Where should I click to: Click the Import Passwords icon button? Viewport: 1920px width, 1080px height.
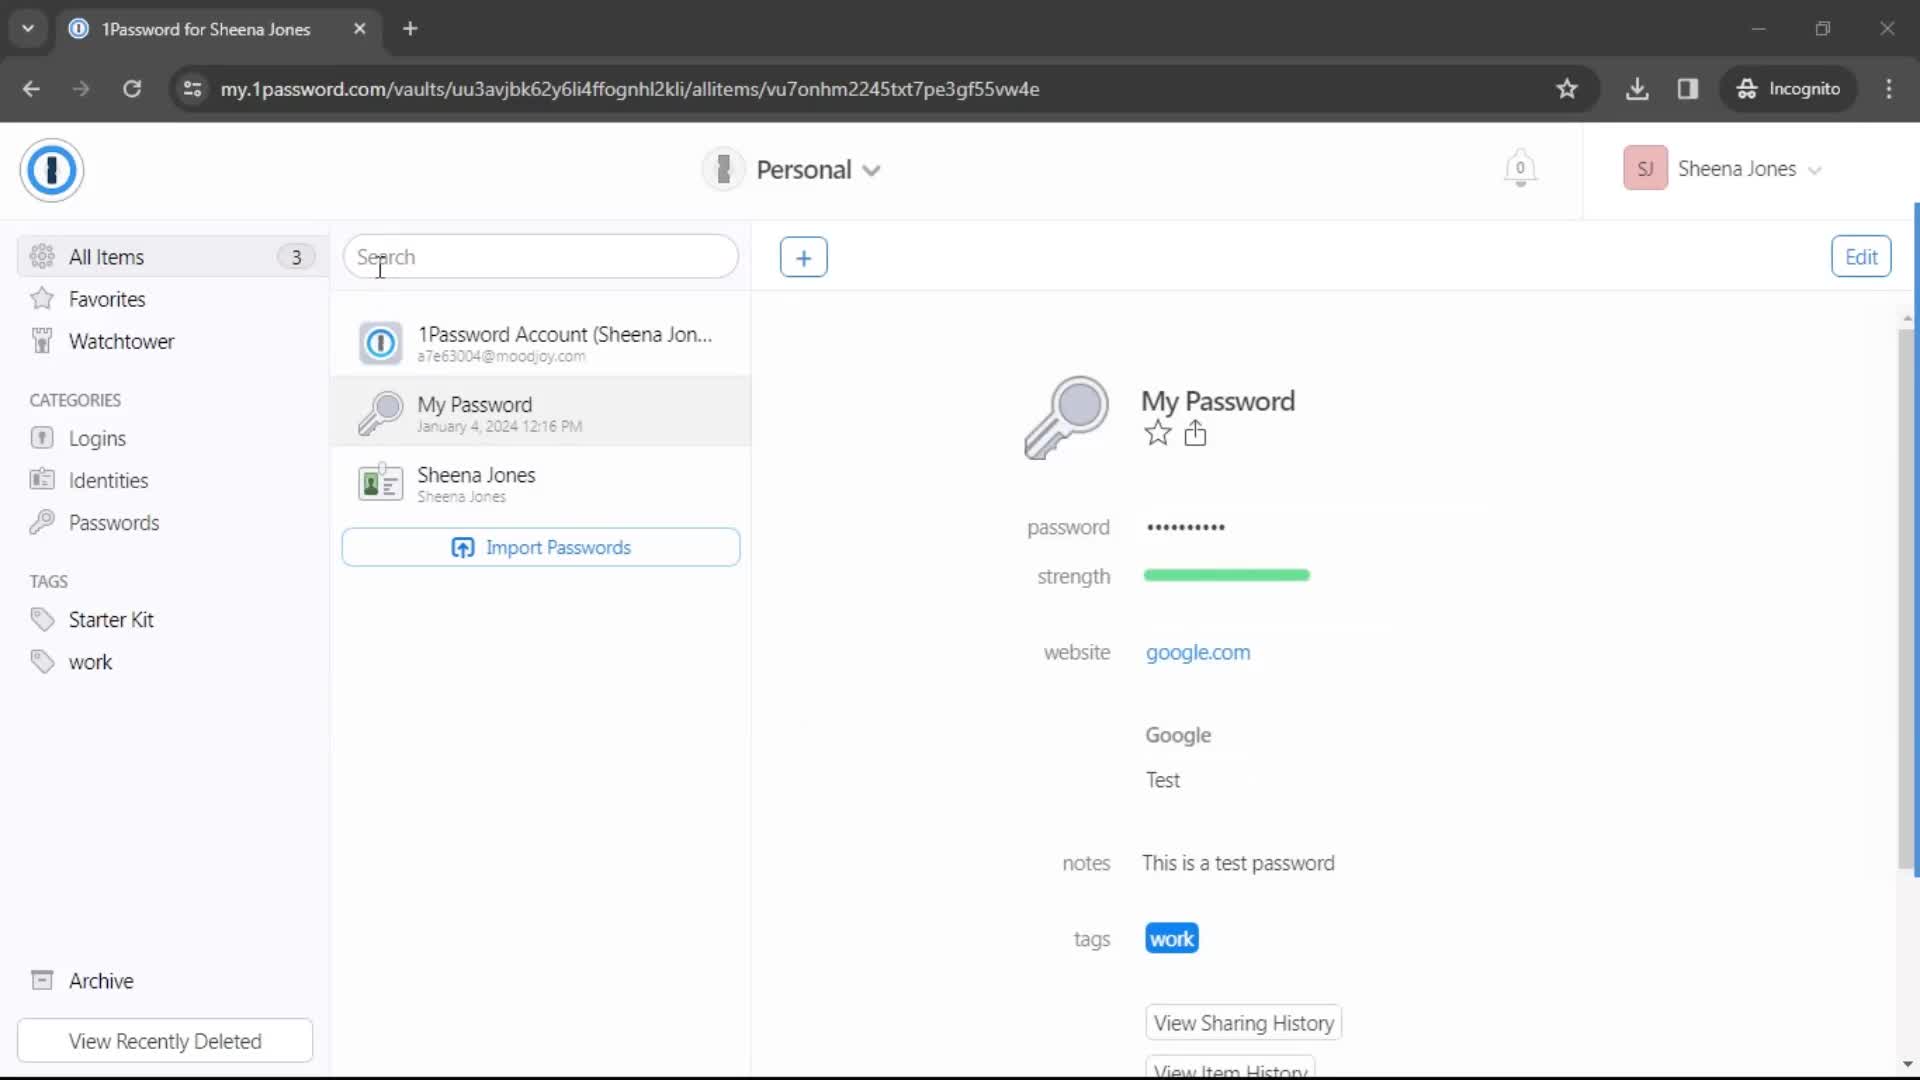pyautogui.click(x=464, y=547)
